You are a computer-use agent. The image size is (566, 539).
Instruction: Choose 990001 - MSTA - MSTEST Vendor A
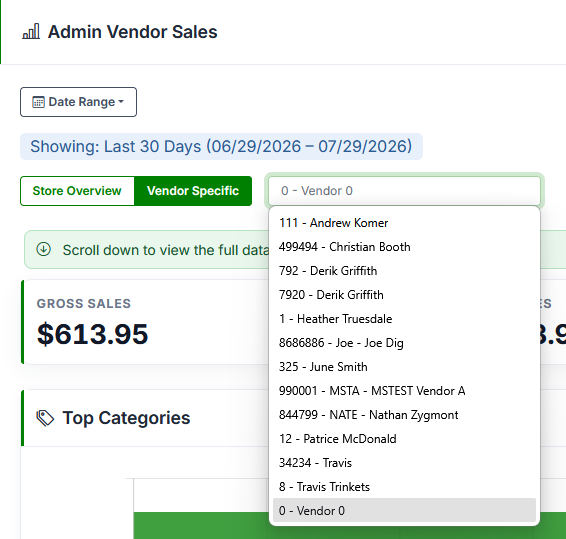[x=404, y=391]
